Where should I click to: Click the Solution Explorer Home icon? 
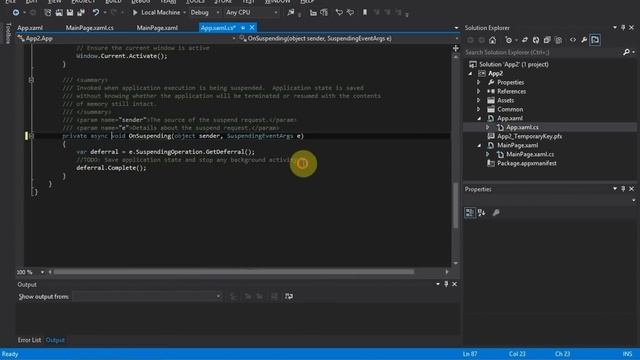(x=493, y=40)
